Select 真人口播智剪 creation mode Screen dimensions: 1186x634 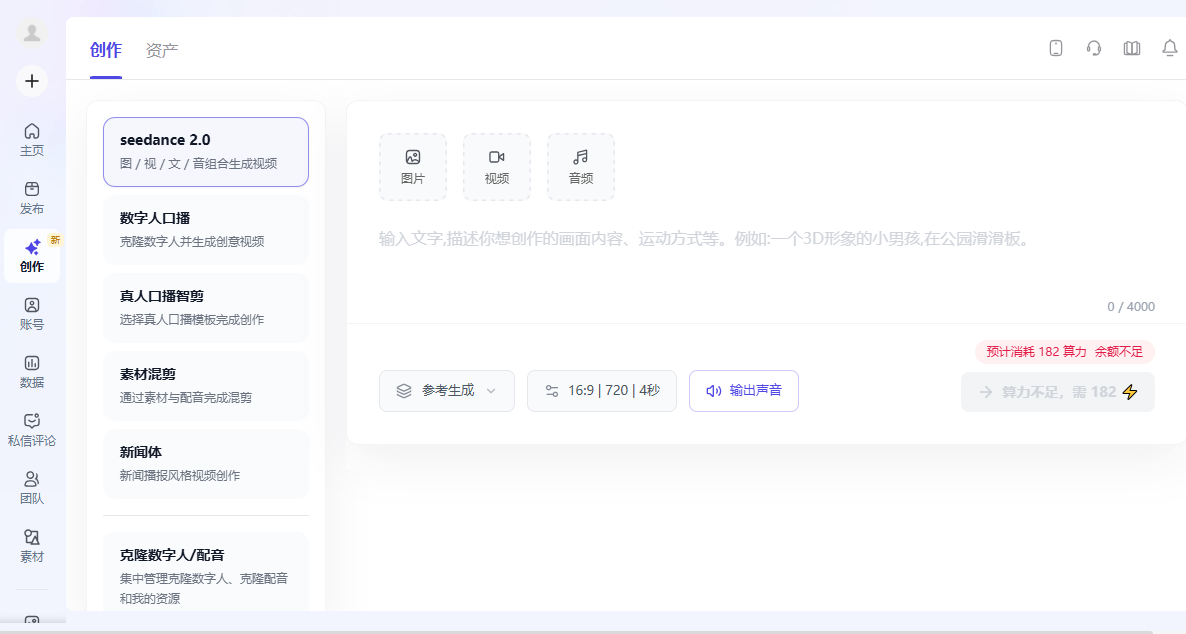point(206,308)
